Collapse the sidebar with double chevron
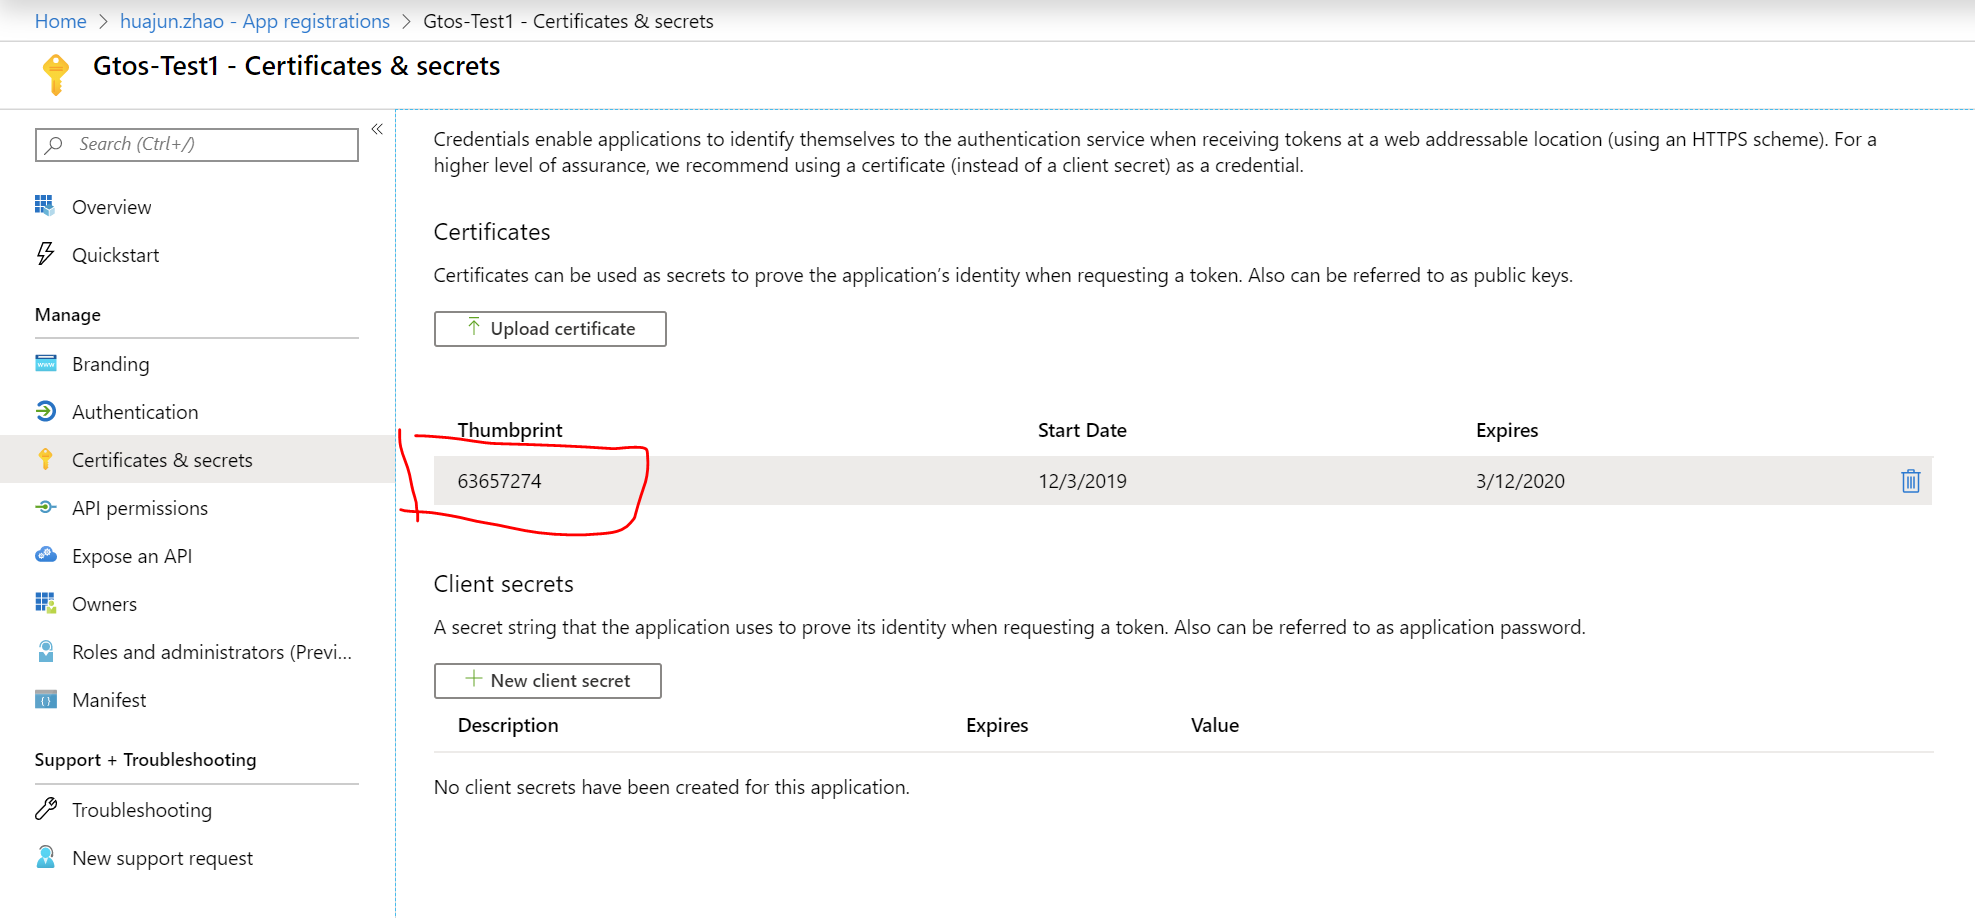 point(377,129)
